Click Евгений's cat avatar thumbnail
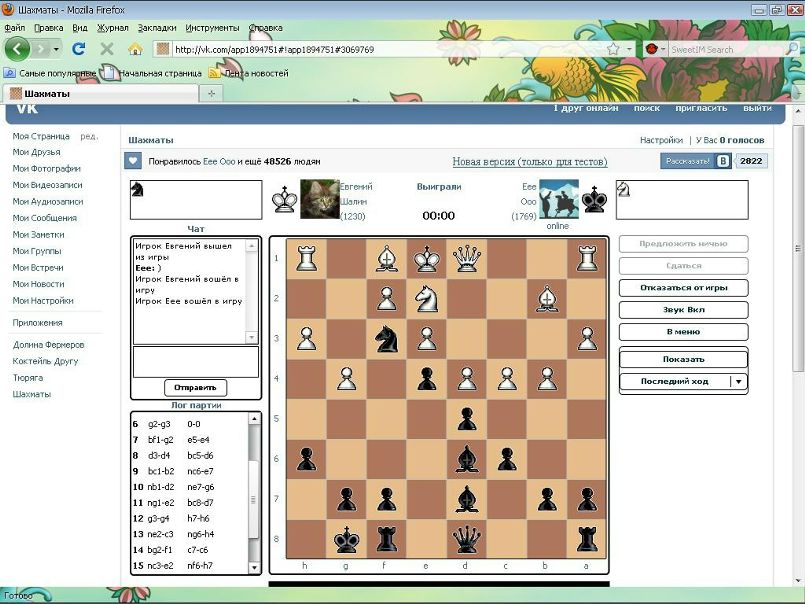 click(x=319, y=199)
